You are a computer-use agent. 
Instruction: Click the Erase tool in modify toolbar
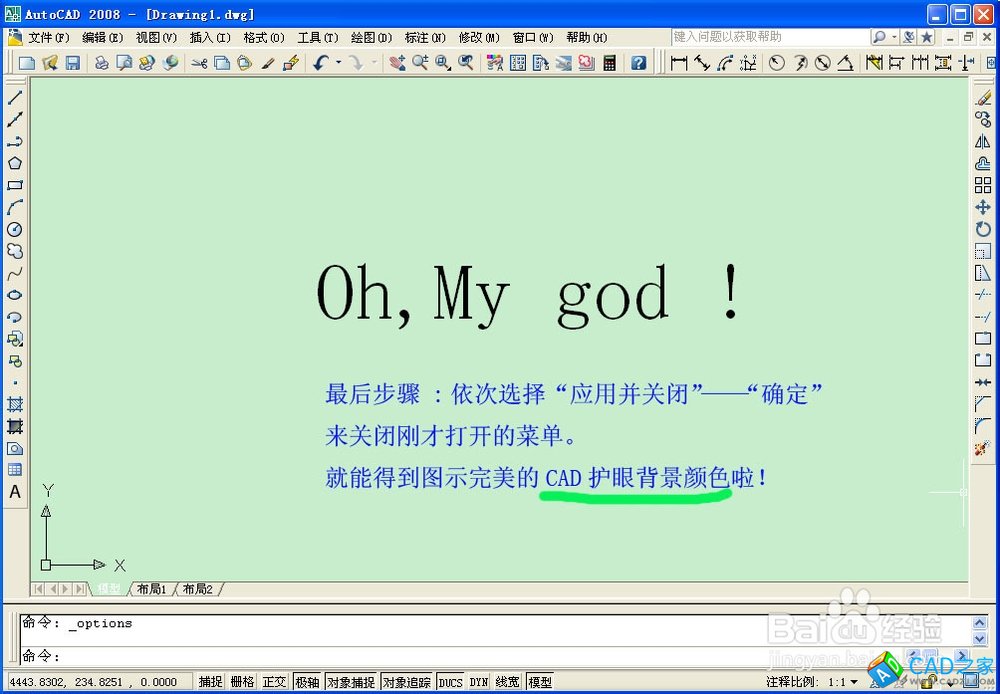(982, 98)
